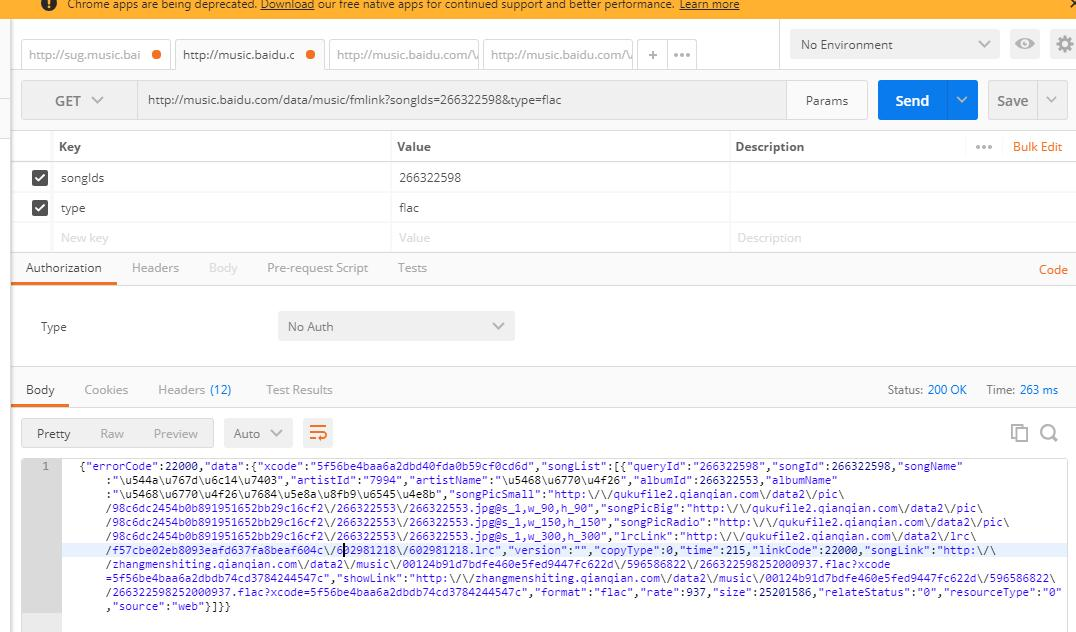Open the response Cookies tab

coord(106,390)
